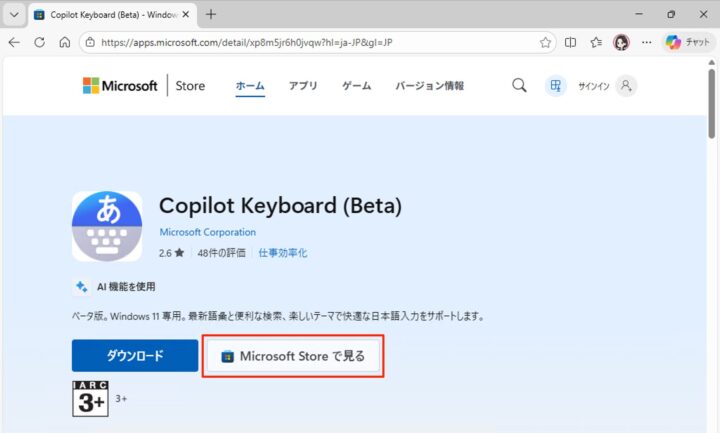This screenshot has height=433, width=720.
Task: Click the browser back arrow
Action: 14,43
